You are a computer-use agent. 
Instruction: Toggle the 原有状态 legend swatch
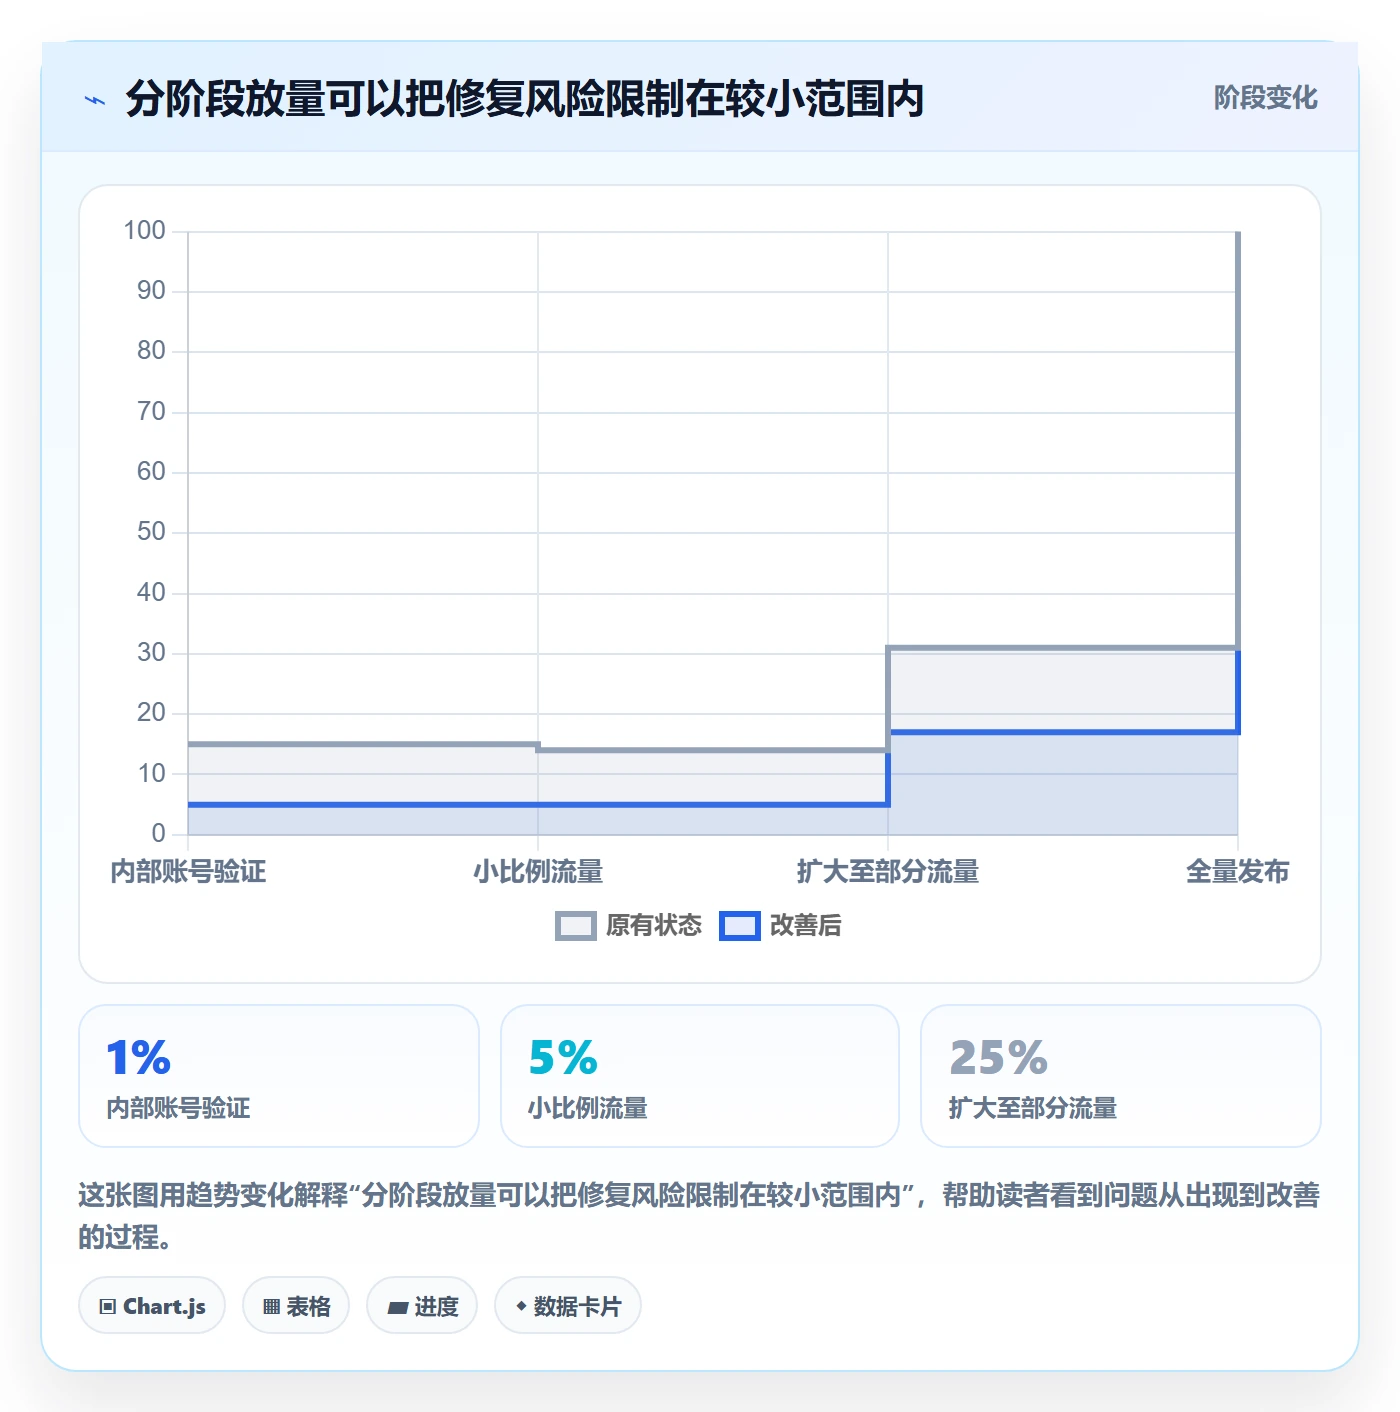coord(575,926)
